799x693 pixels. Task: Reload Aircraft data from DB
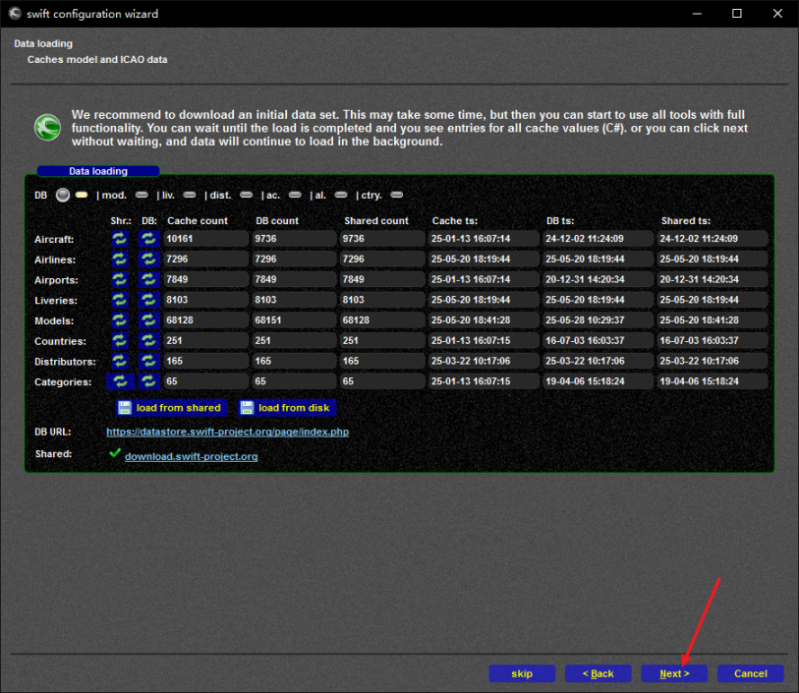[149, 239]
